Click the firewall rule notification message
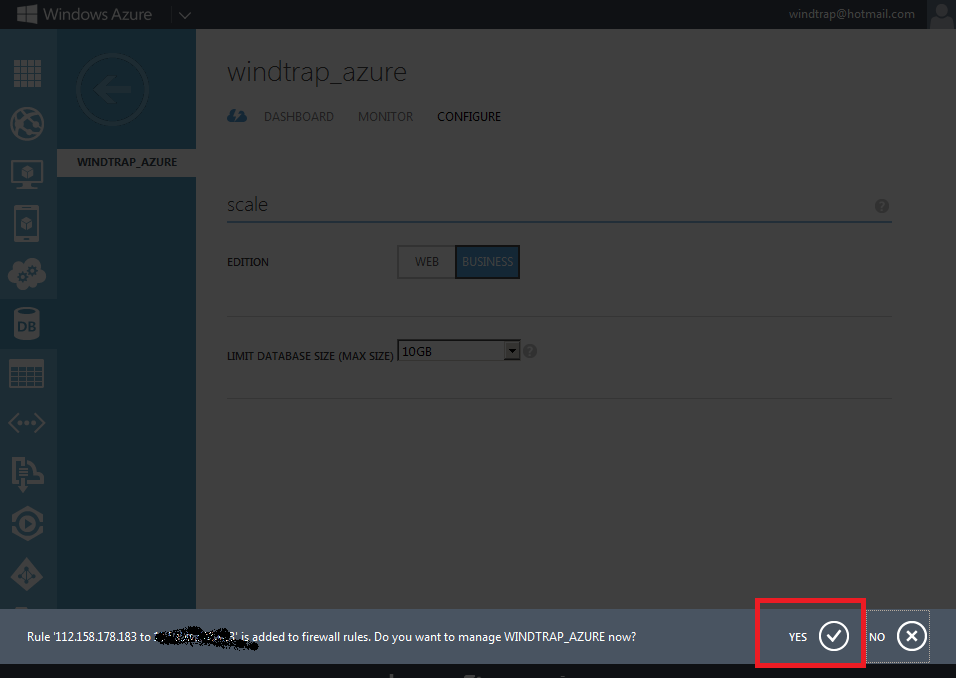 coord(331,637)
